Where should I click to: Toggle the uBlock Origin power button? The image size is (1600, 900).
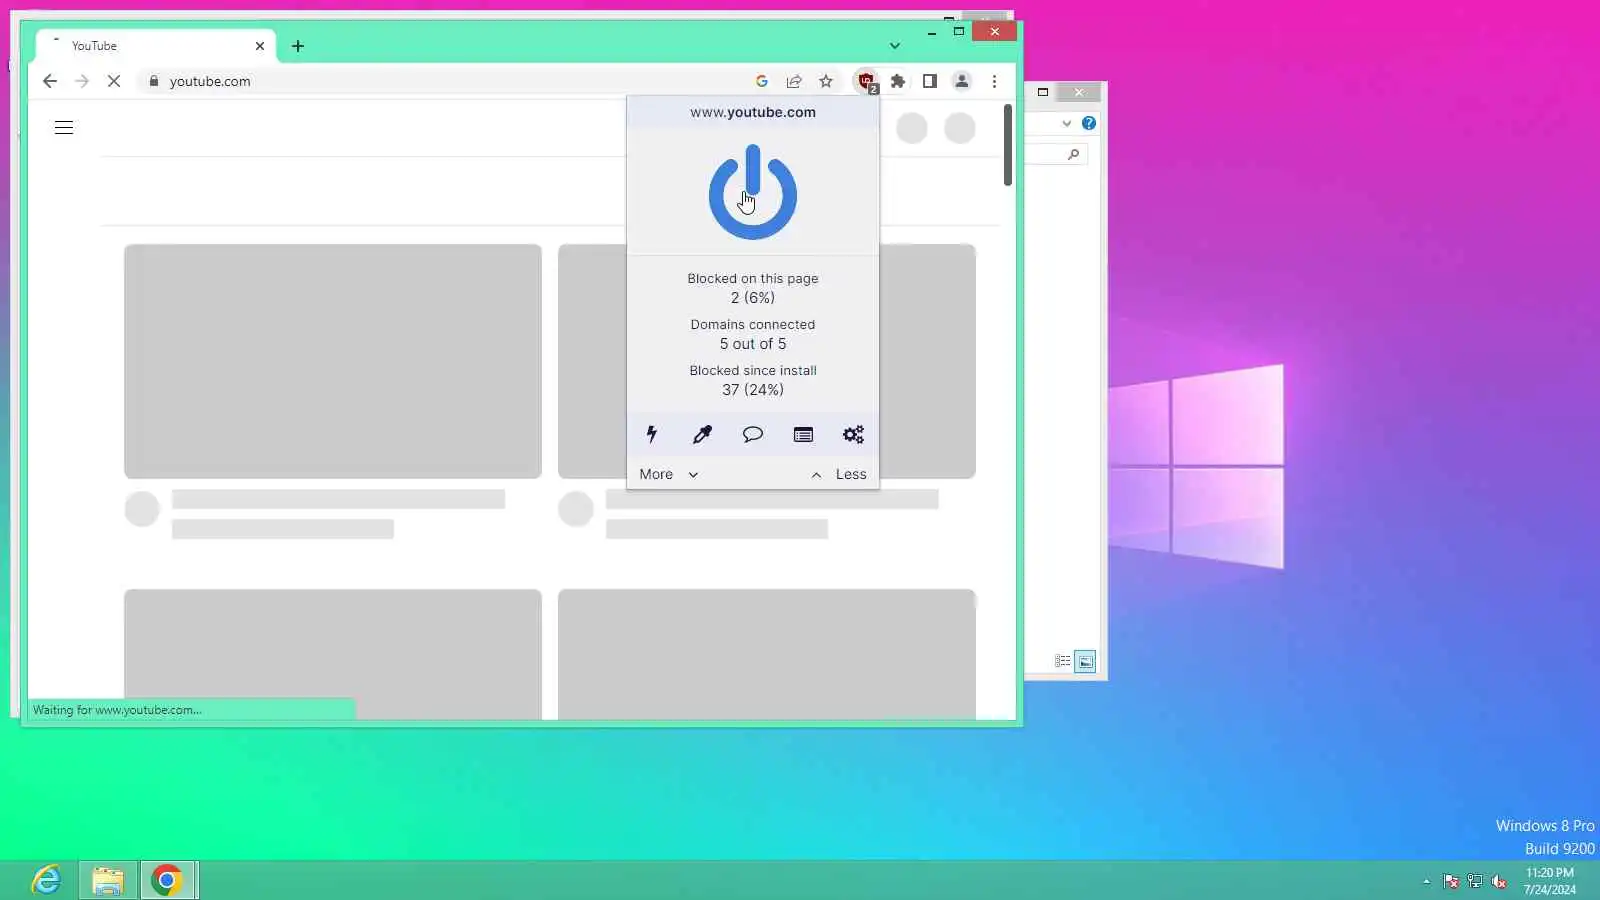[x=753, y=192]
